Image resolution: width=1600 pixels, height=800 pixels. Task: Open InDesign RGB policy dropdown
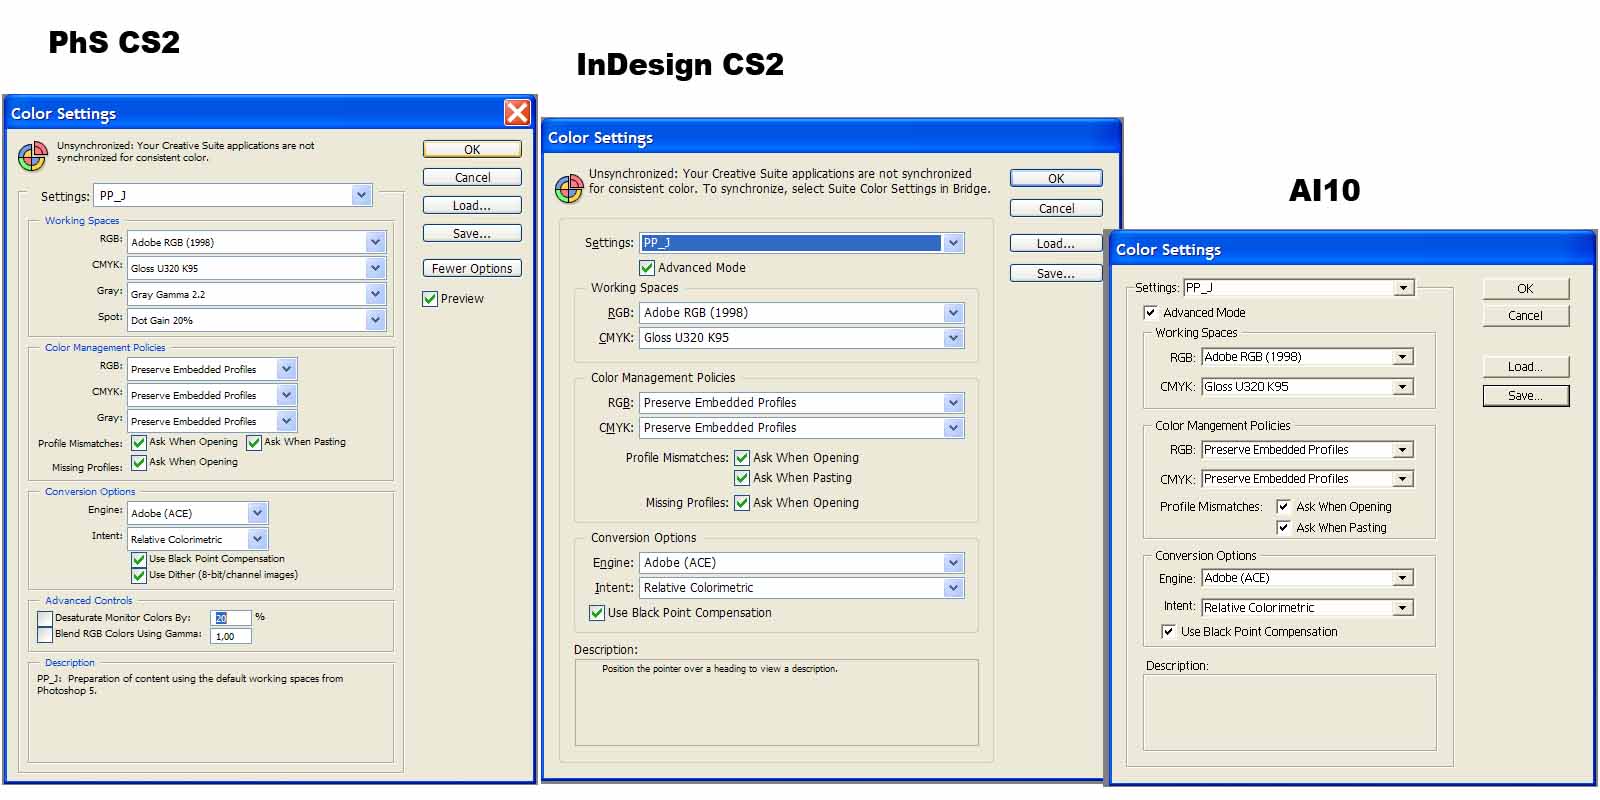802,403
